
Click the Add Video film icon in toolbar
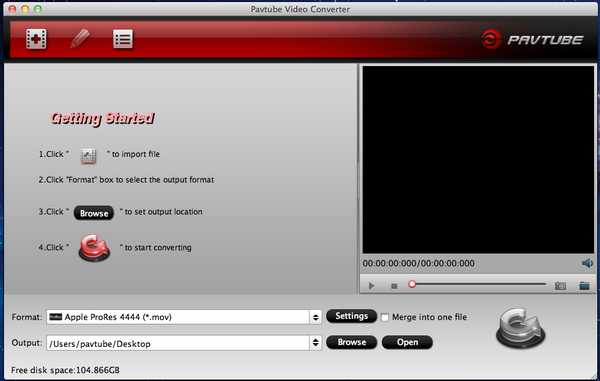click(36, 39)
